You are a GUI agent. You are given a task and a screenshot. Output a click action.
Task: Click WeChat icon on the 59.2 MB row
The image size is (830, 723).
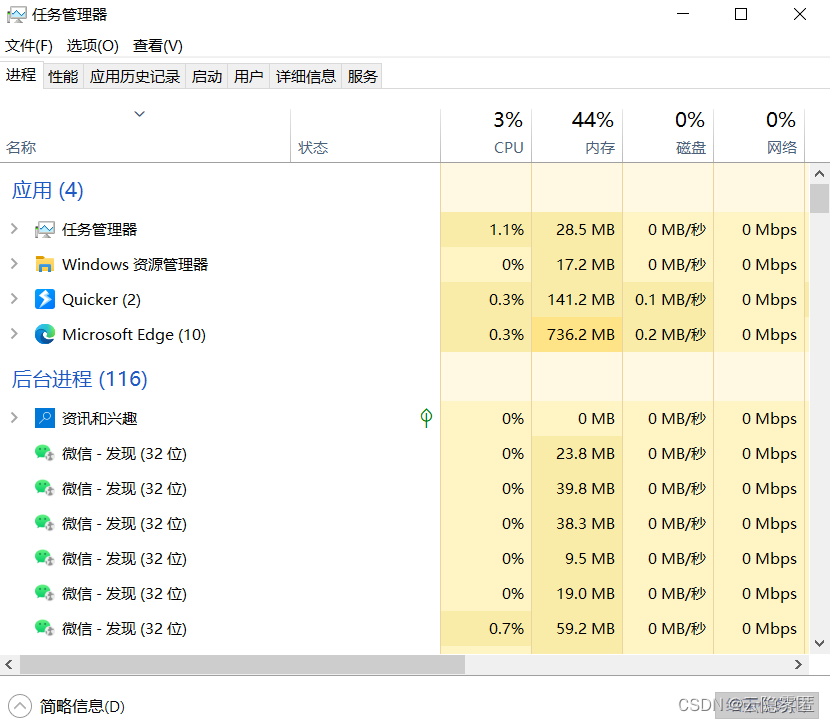coord(44,628)
